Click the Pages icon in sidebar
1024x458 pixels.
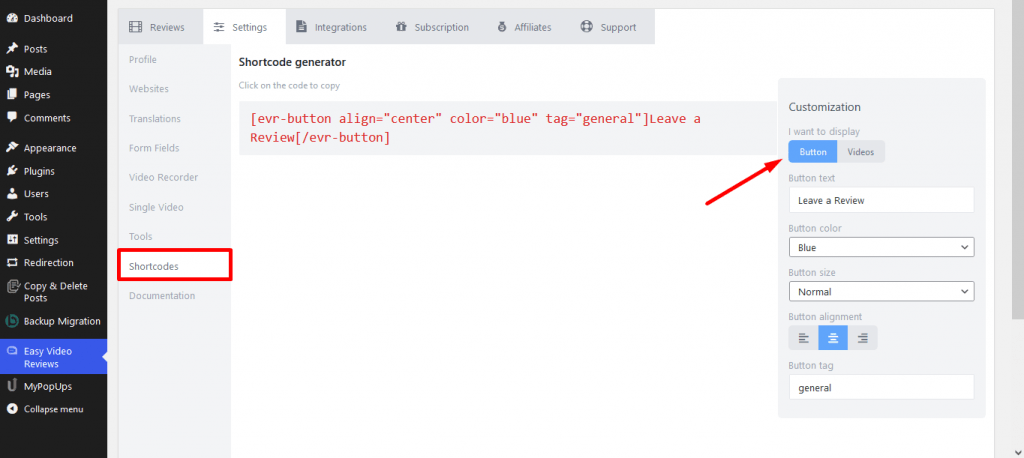point(12,95)
